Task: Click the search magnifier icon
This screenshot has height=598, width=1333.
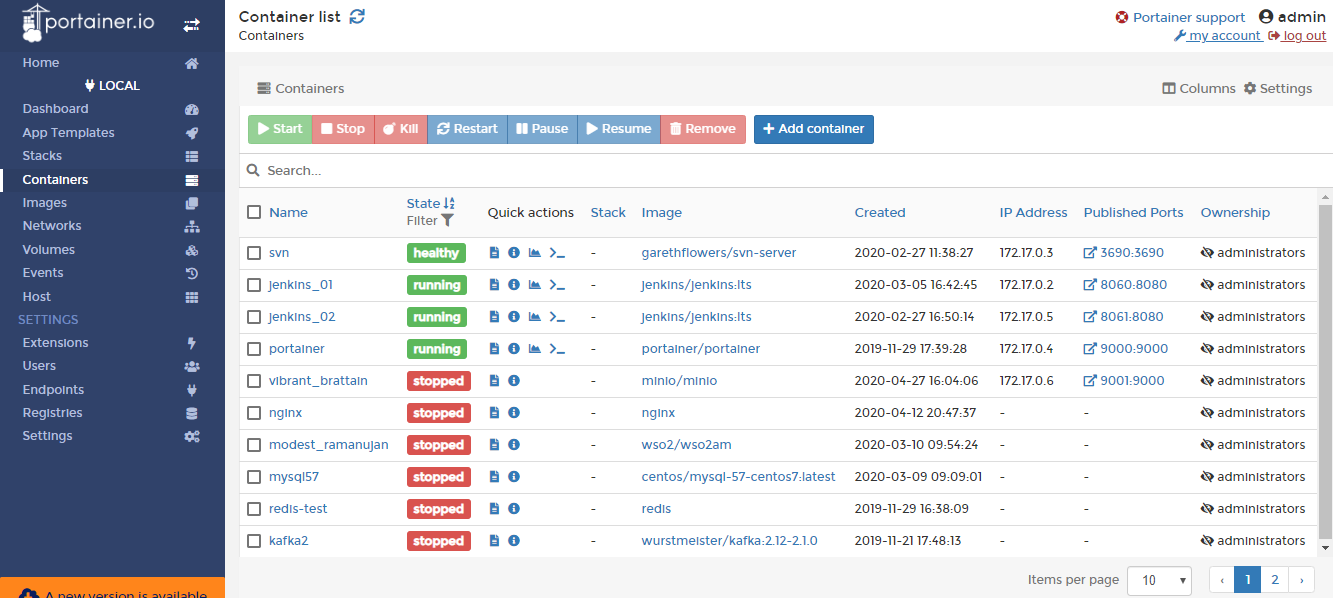Action: pos(254,171)
